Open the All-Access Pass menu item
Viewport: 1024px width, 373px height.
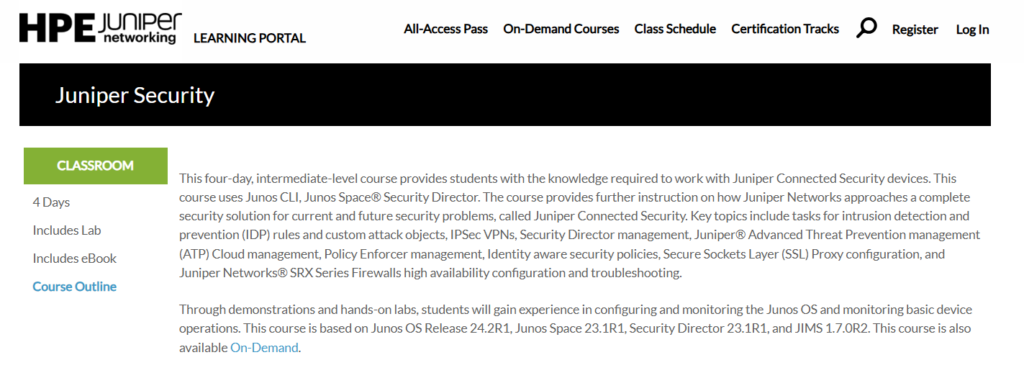(x=446, y=29)
